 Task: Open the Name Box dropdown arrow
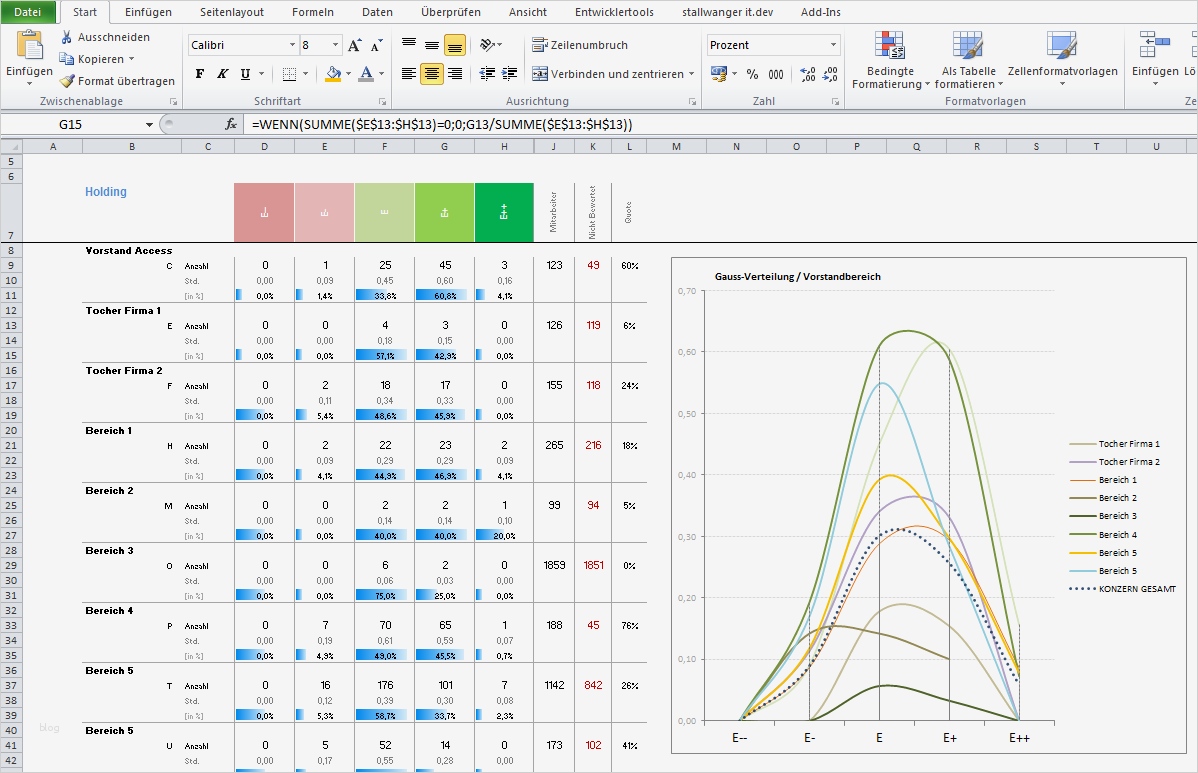click(150, 124)
